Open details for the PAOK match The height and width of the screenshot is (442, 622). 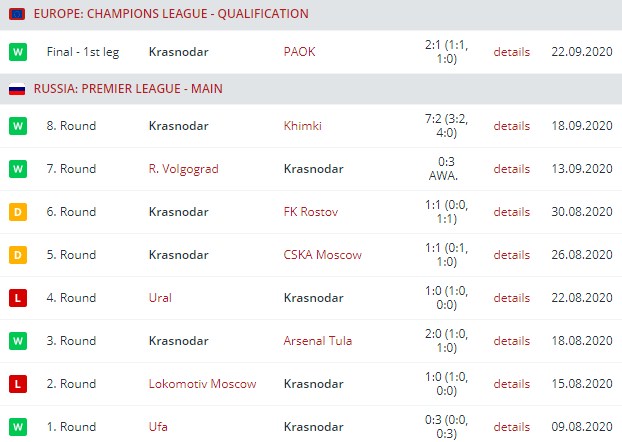tap(511, 51)
